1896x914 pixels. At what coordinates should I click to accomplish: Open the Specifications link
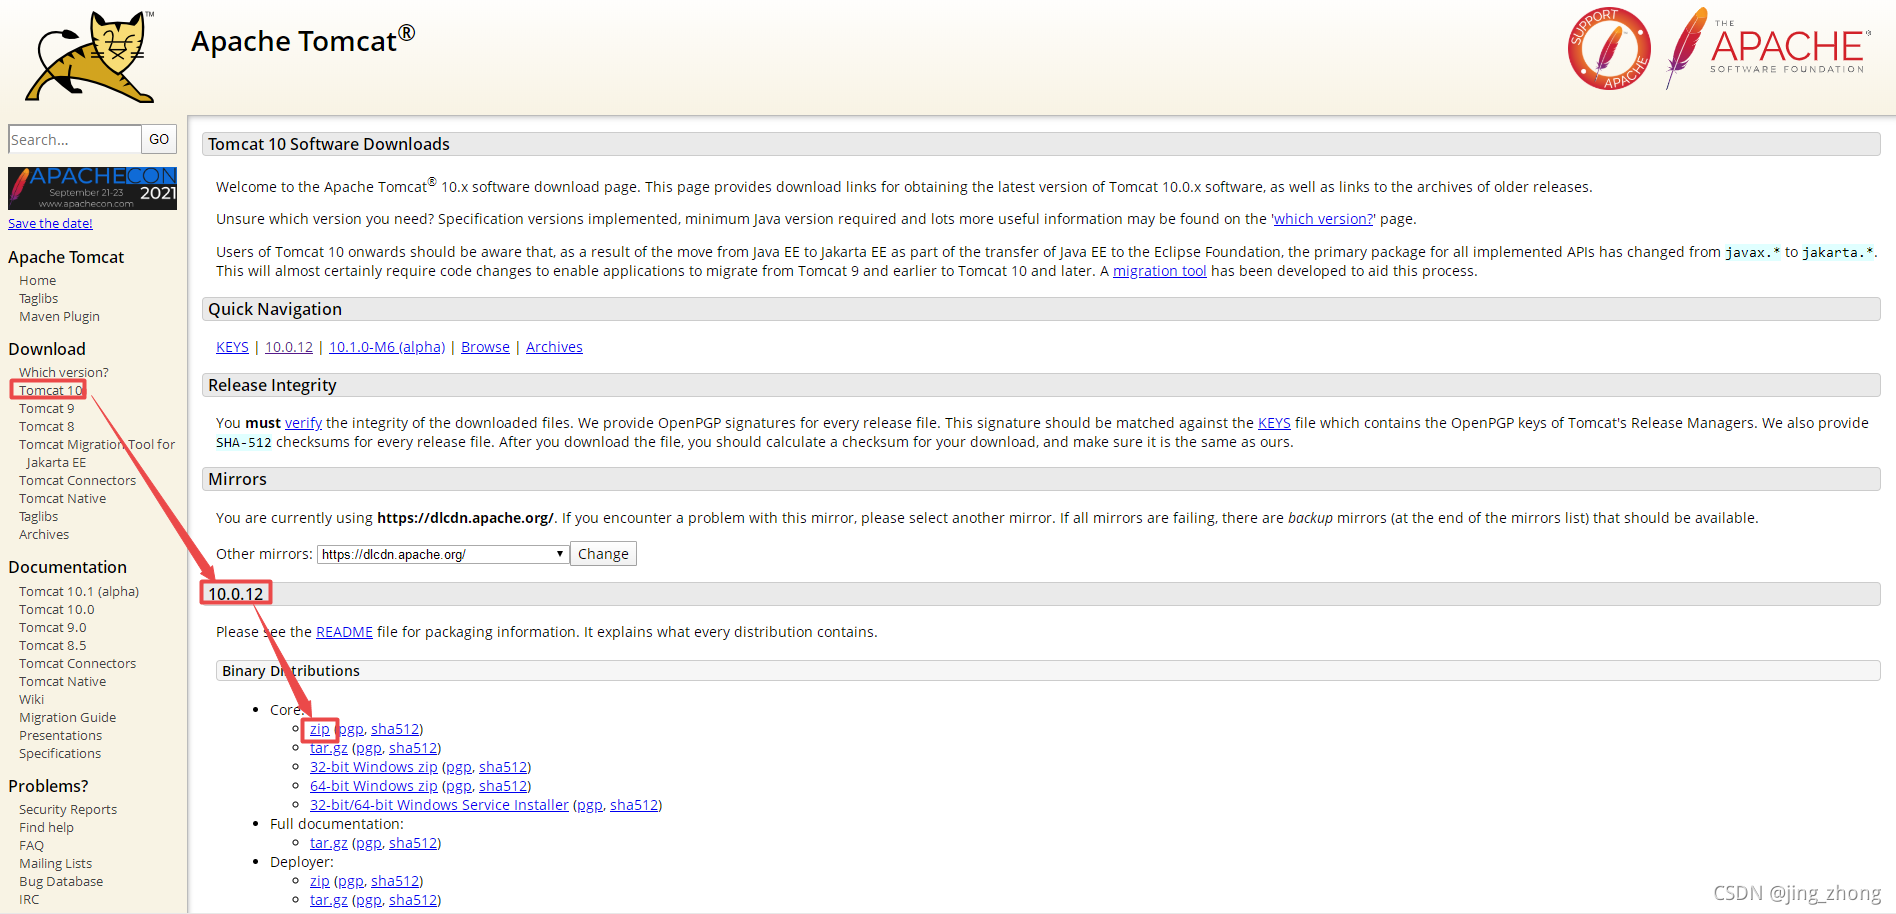point(60,754)
